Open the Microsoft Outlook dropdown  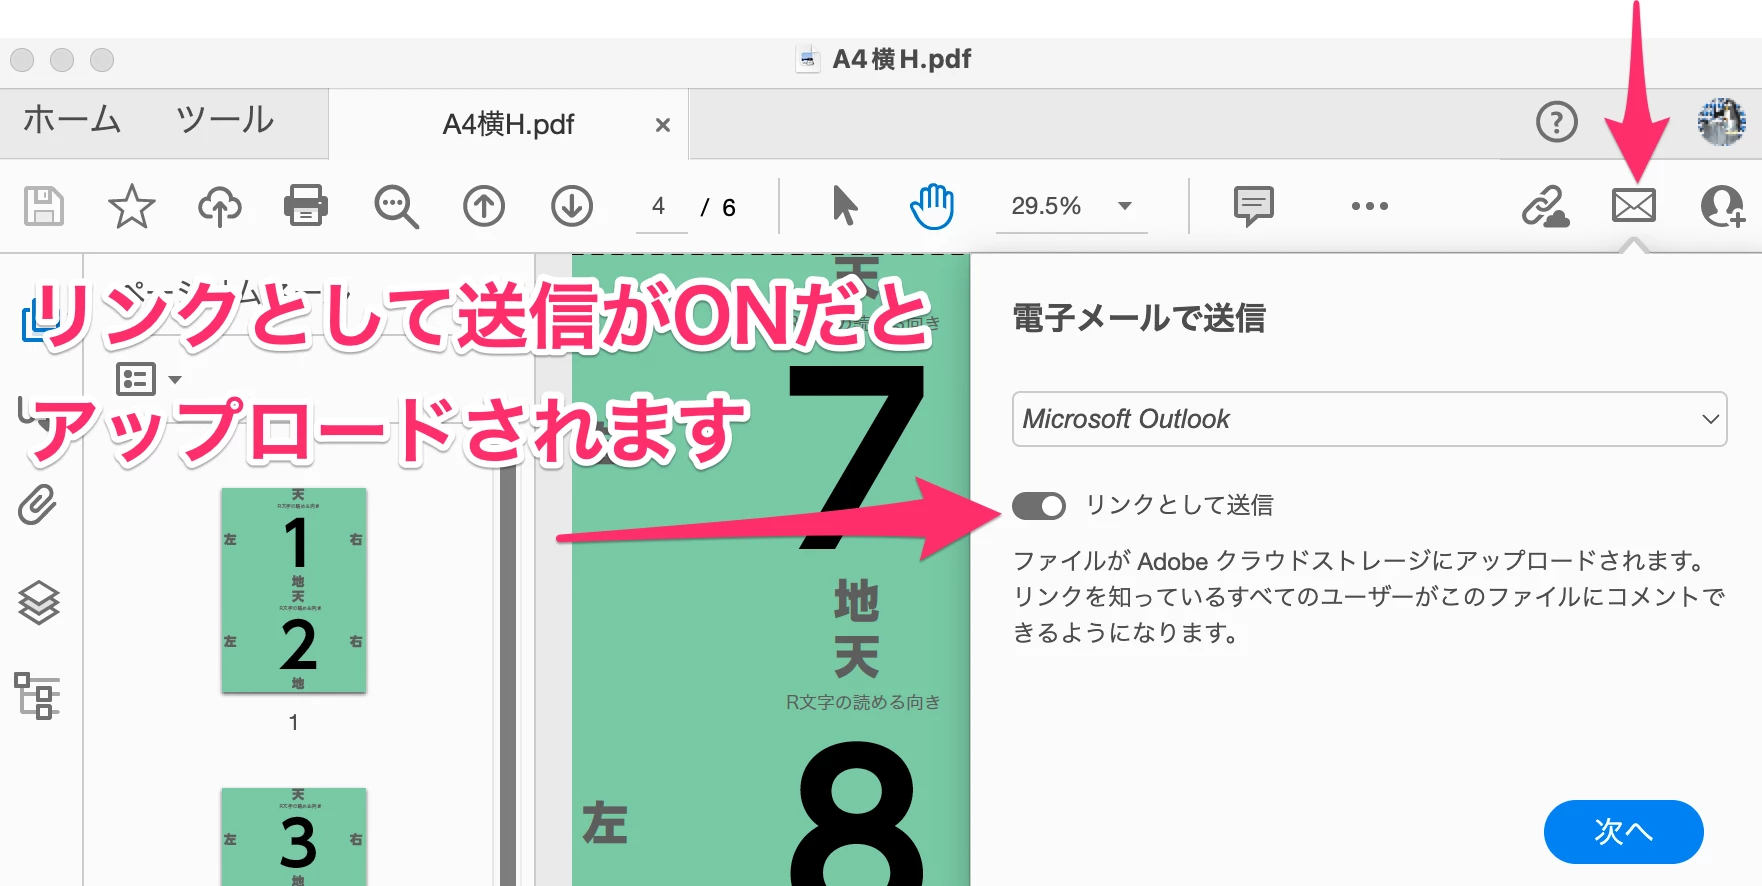point(1369,419)
